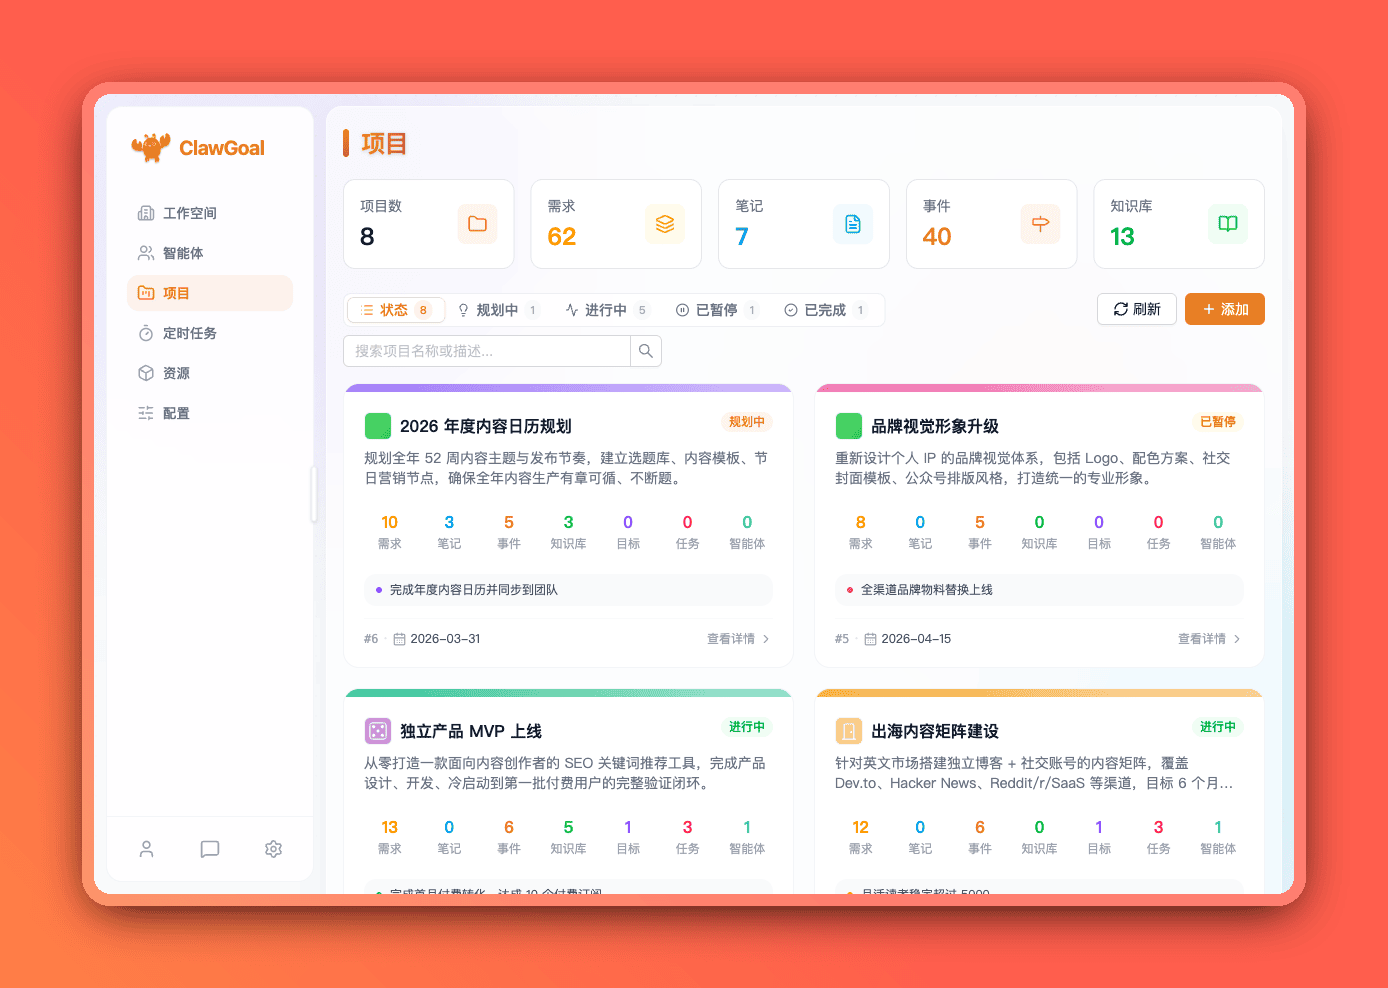Focus the 搜索项目名称或描述 search field
The width and height of the screenshot is (1388, 988).
pyautogui.click(x=487, y=351)
